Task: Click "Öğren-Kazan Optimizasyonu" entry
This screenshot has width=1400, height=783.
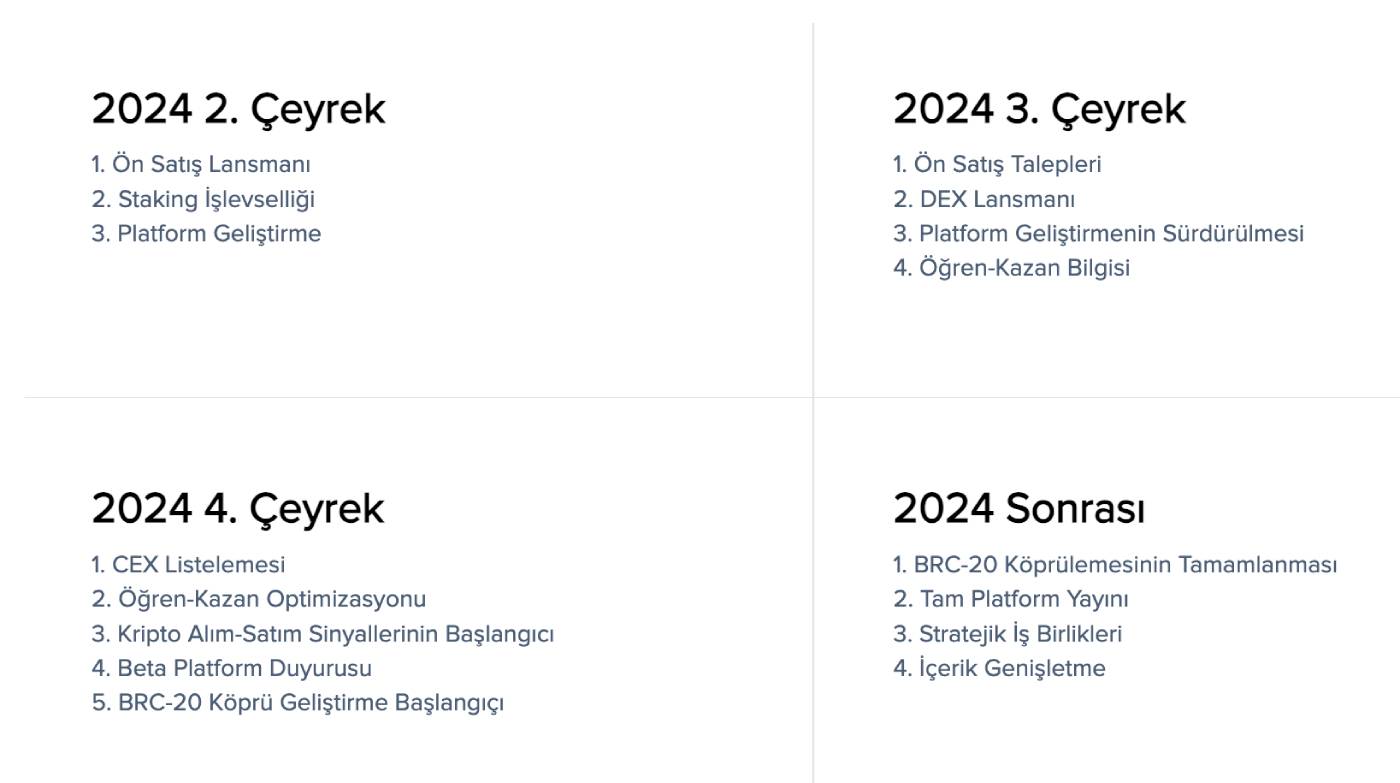Action: (272, 599)
